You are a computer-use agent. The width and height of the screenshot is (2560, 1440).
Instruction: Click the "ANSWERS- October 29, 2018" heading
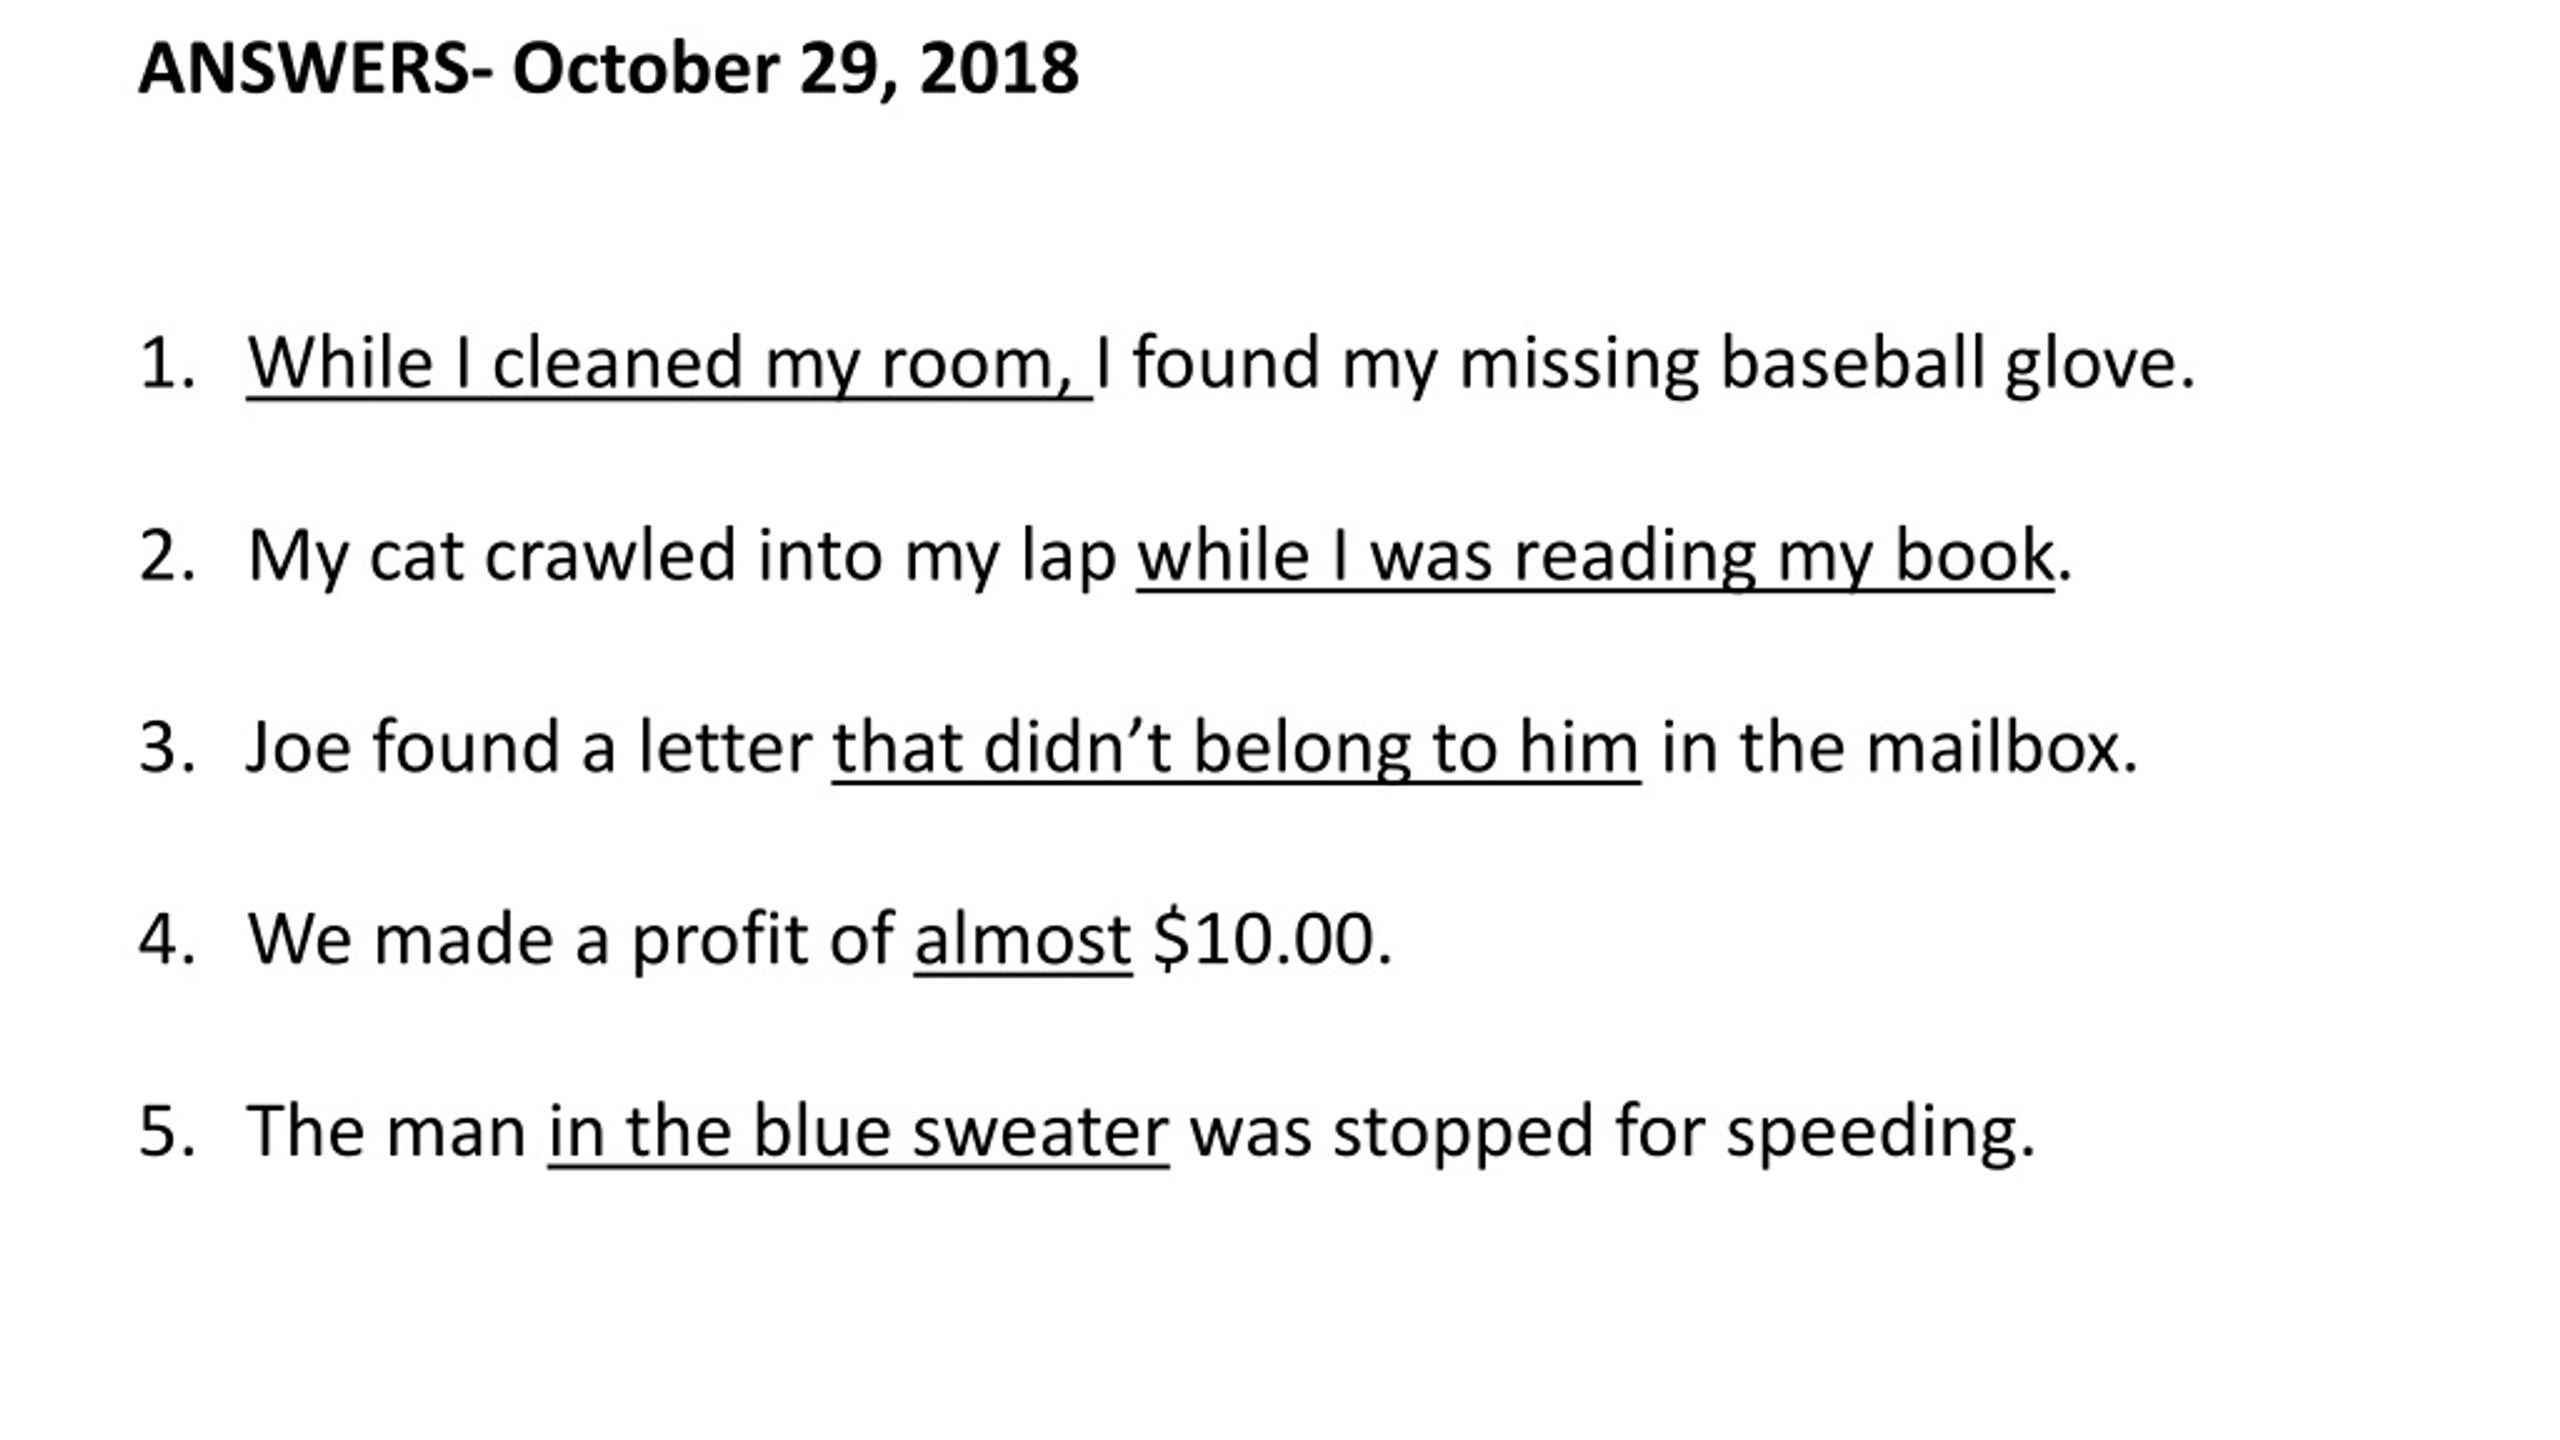pos(608,70)
